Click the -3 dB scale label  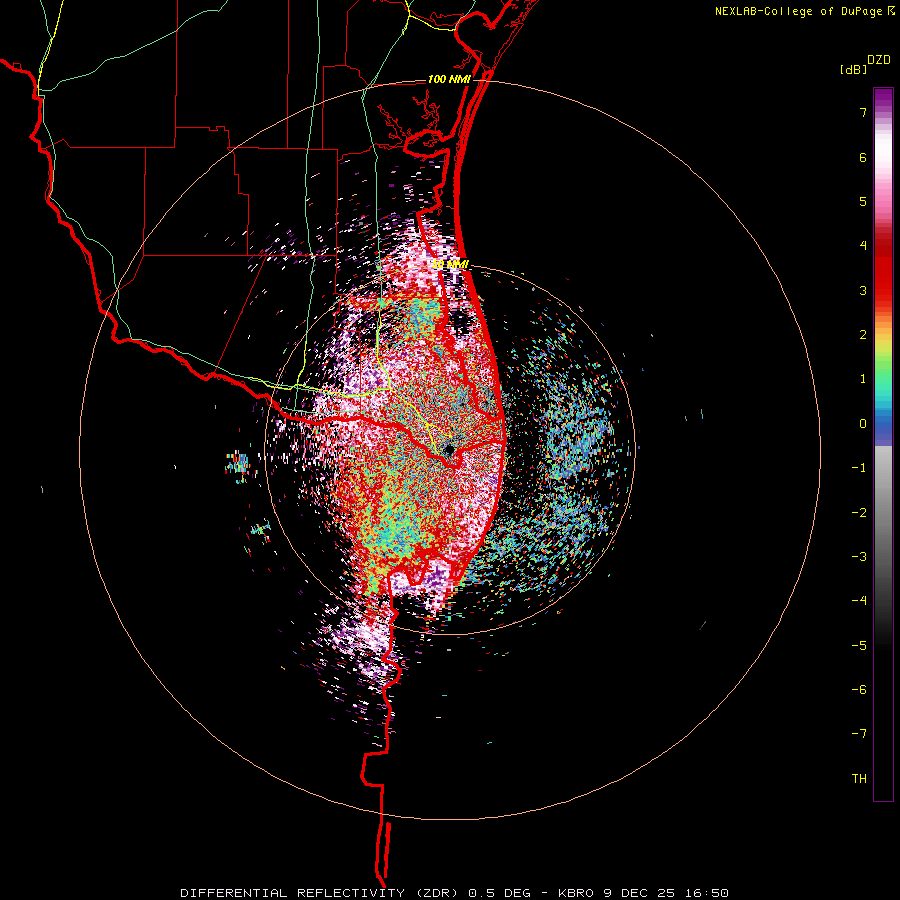pyautogui.click(x=859, y=557)
